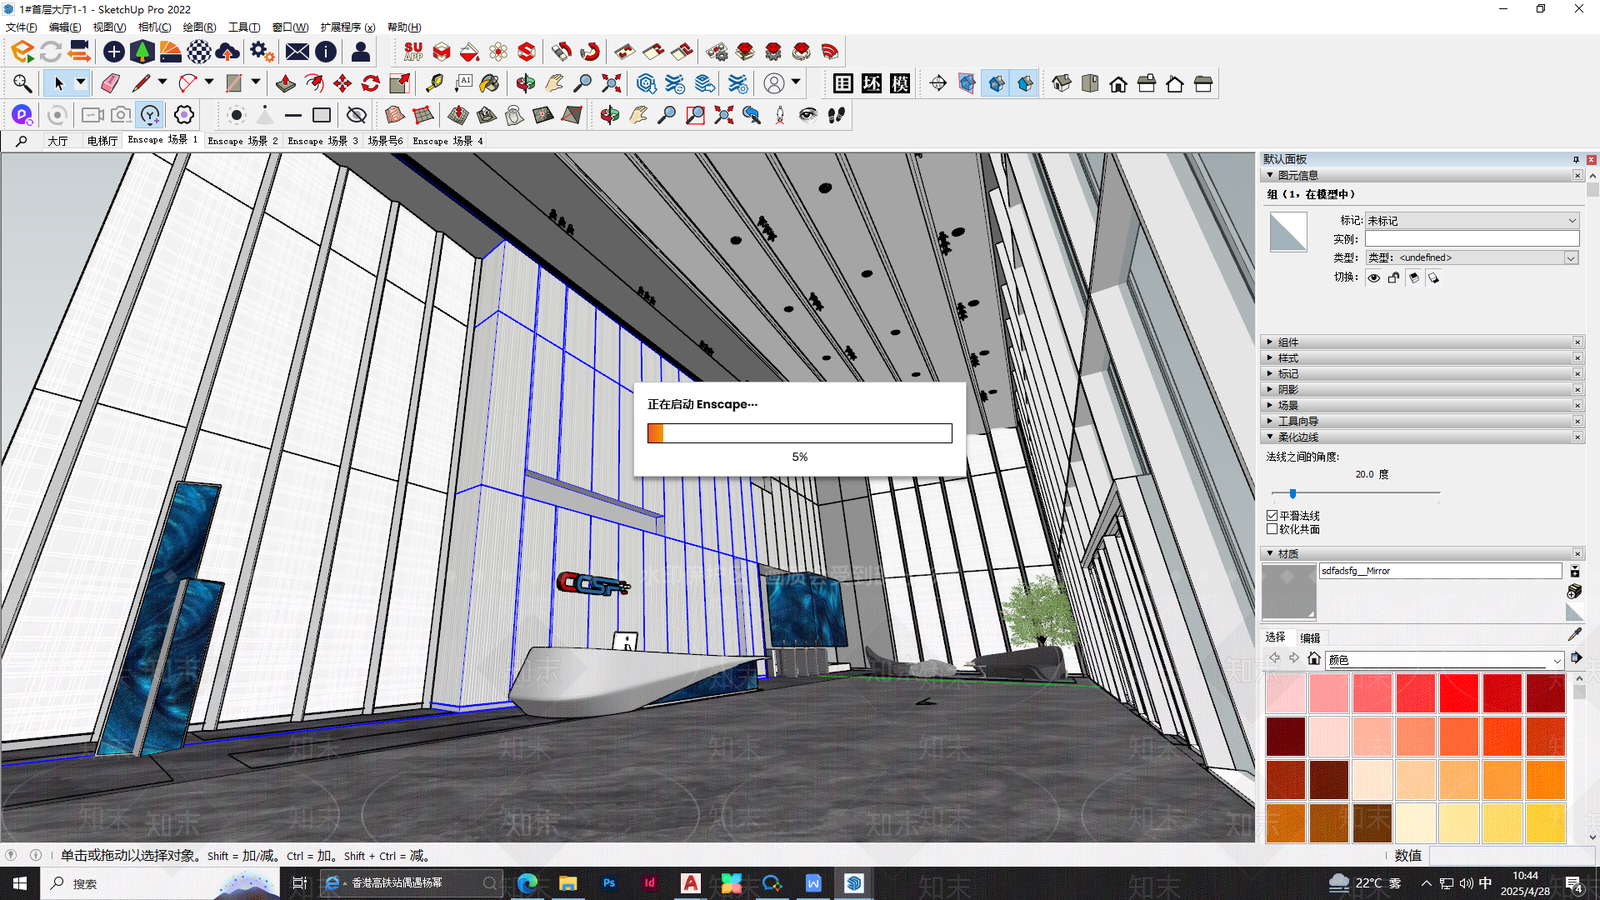The height and width of the screenshot is (900, 1600).
Task: Switch to the 编辑 material tab
Action: tap(1310, 638)
